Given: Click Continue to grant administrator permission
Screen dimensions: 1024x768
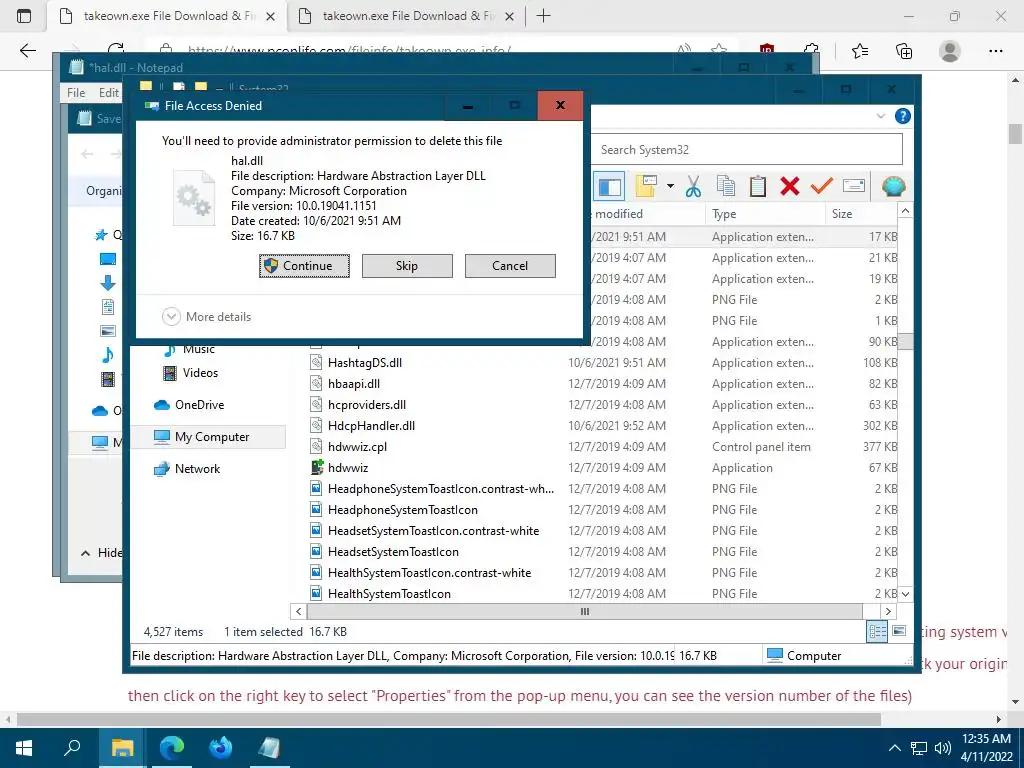Looking at the screenshot, I should [x=304, y=266].
